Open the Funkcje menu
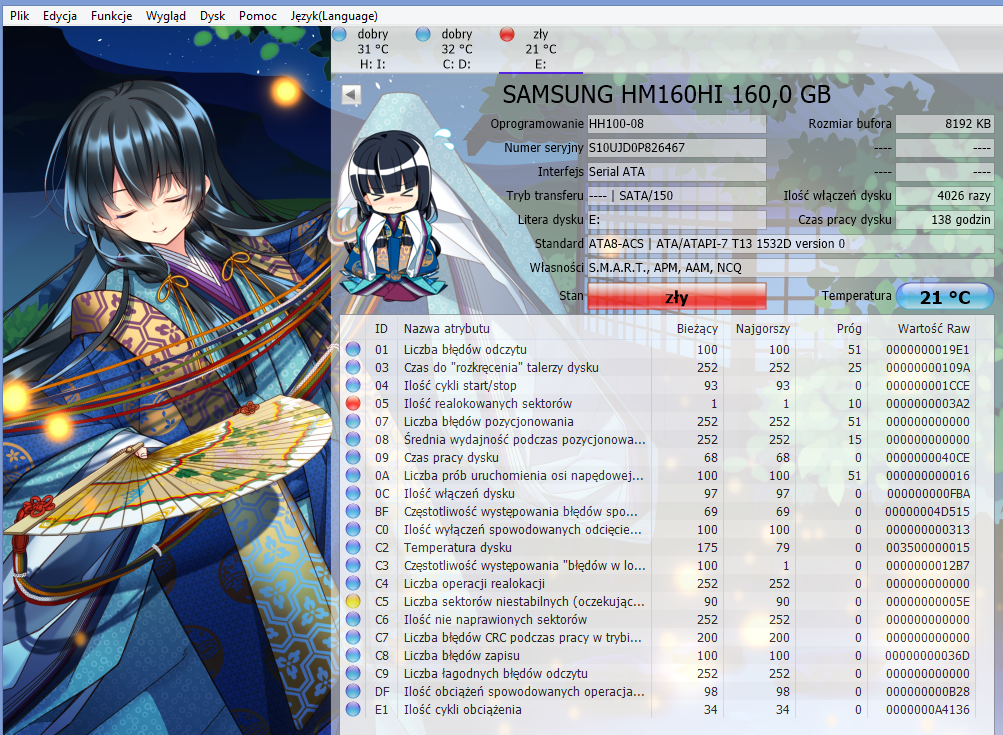 tap(111, 16)
